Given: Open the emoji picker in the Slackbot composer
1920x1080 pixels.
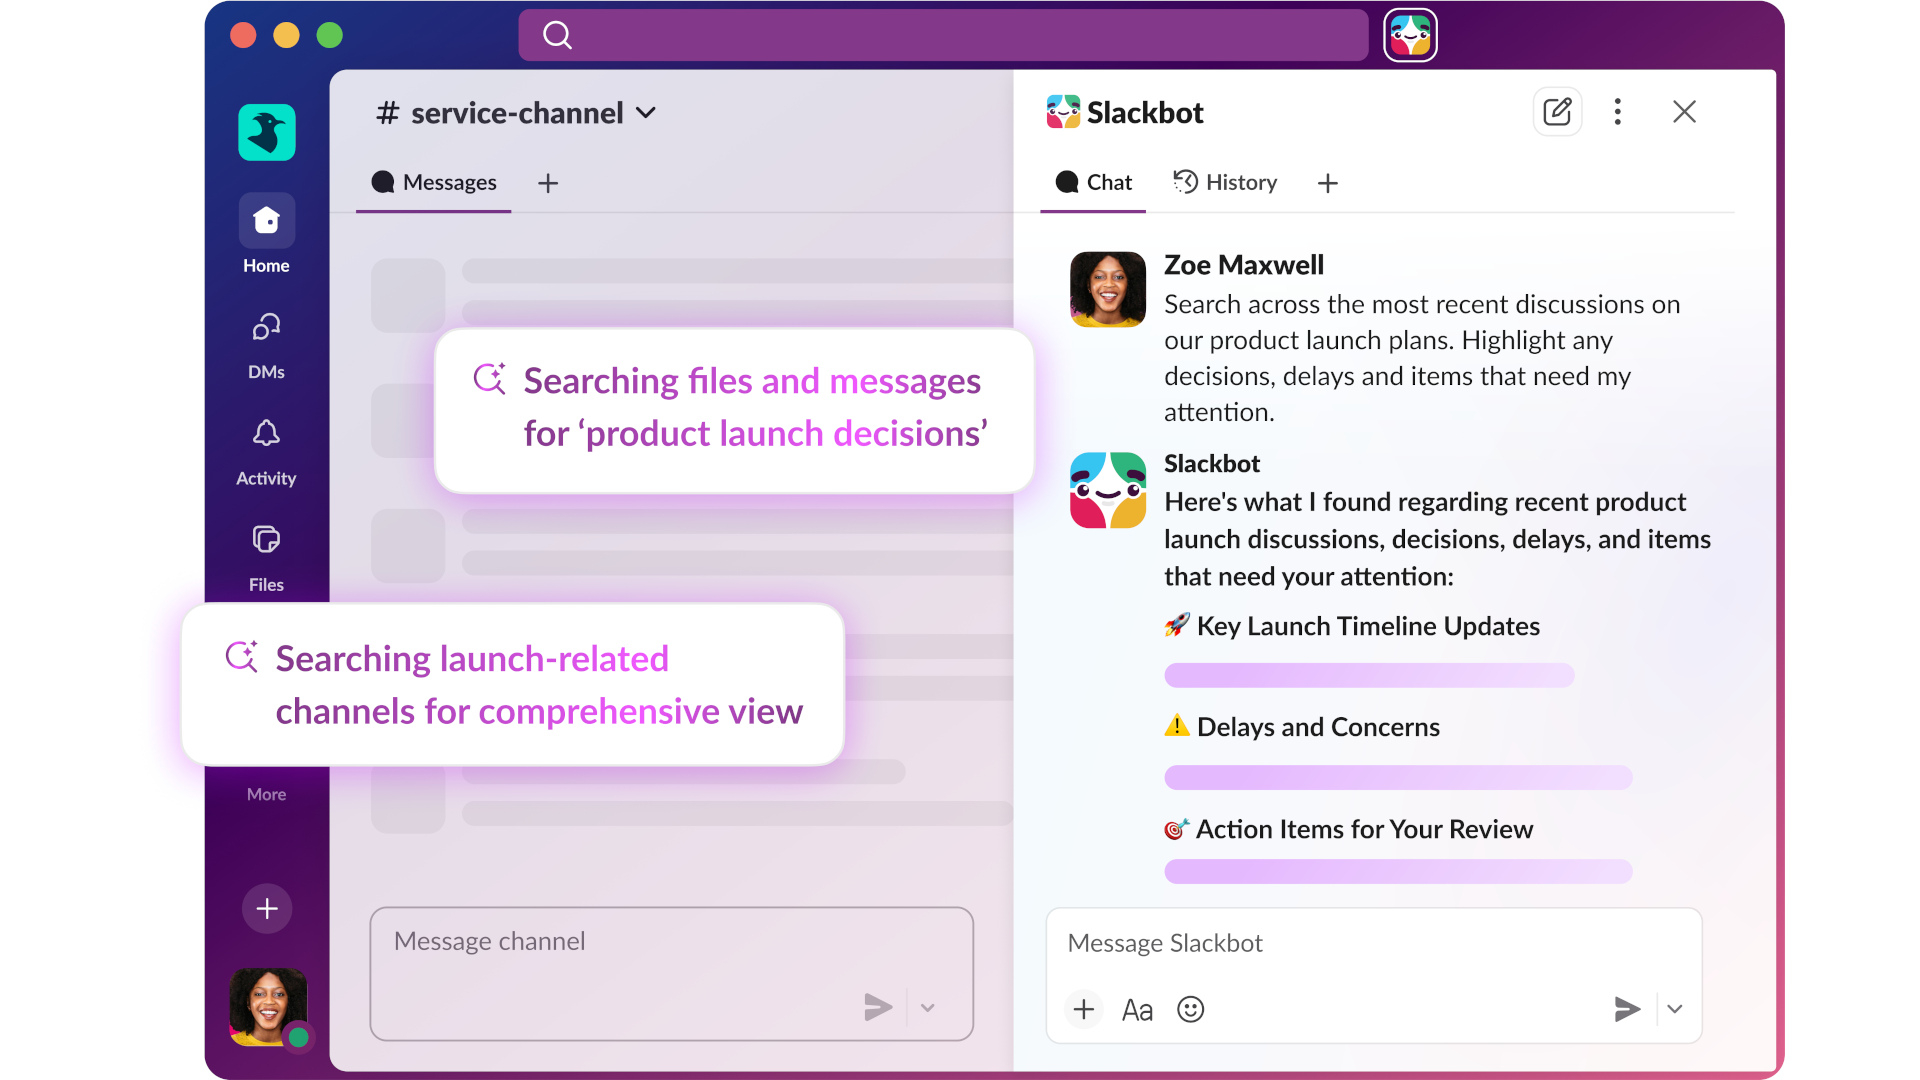Looking at the screenshot, I should [1190, 1009].
